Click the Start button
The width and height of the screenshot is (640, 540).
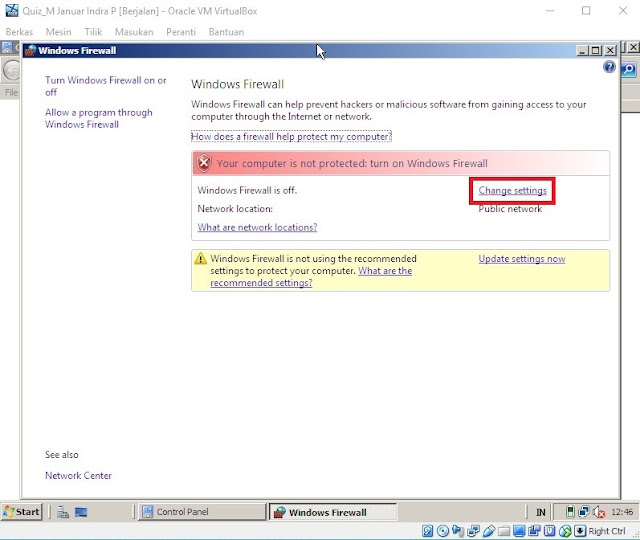(x=22, y=512)
